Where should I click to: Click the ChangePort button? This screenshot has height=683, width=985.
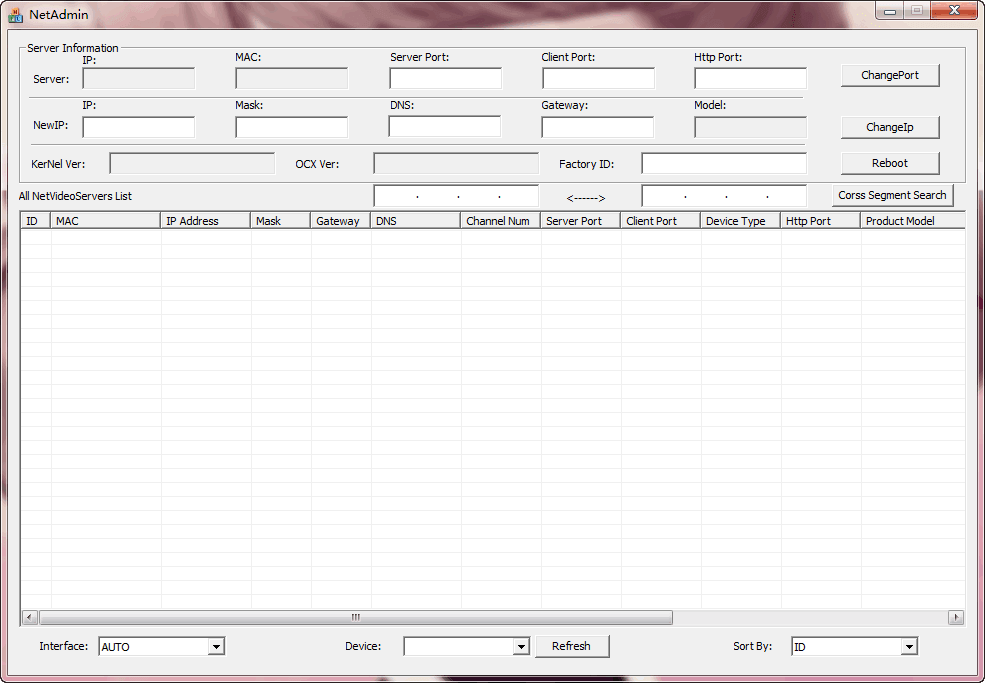(889, 75)
